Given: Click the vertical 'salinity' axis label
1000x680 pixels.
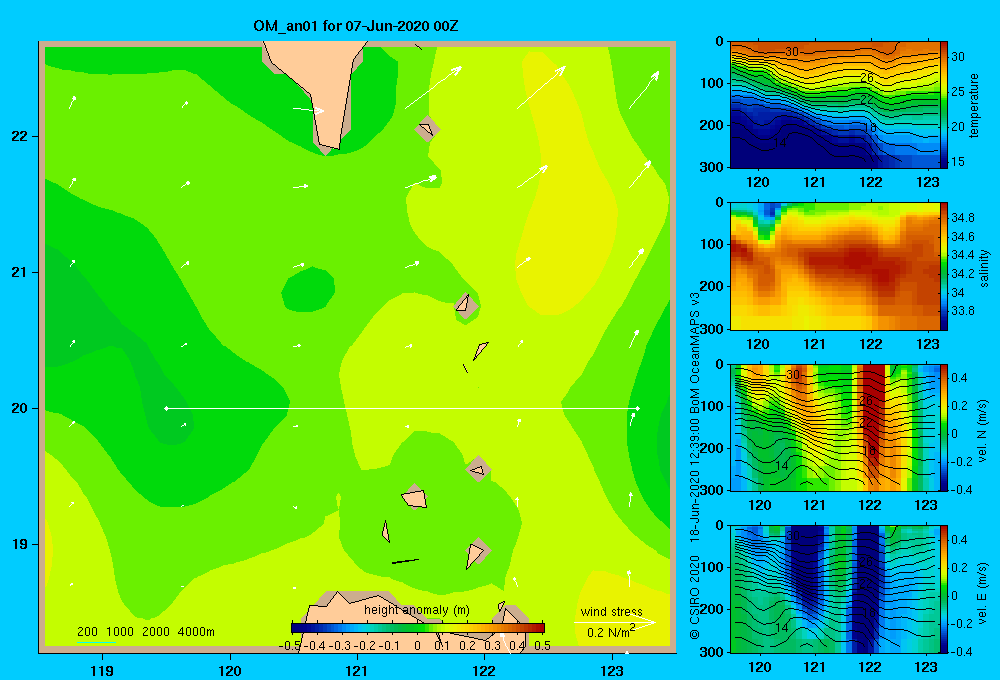Looking at the screenshot, I should click(x=984, y=268).
